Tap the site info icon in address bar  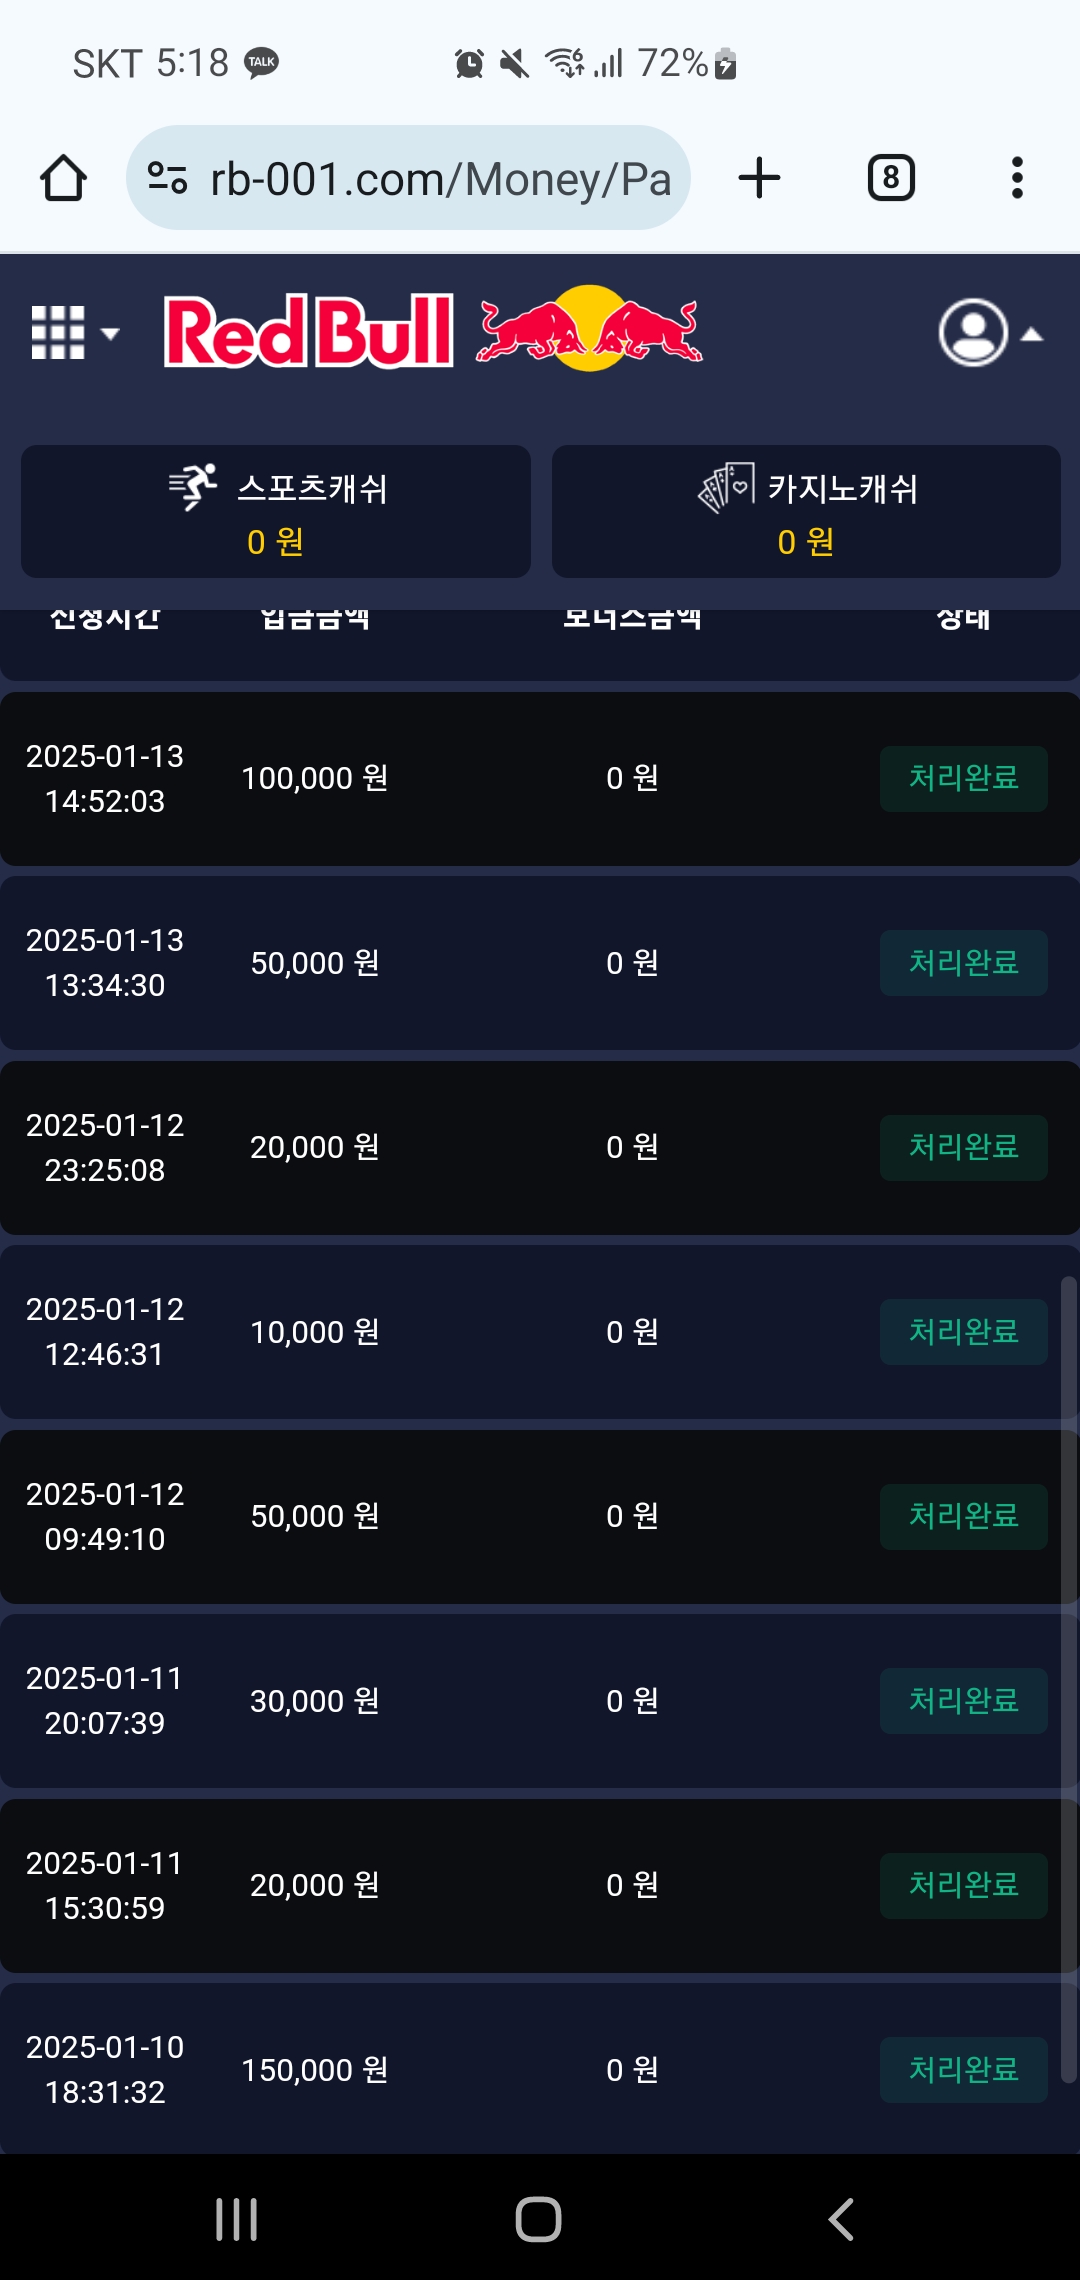pyautogui.click(x=167, y=178)
